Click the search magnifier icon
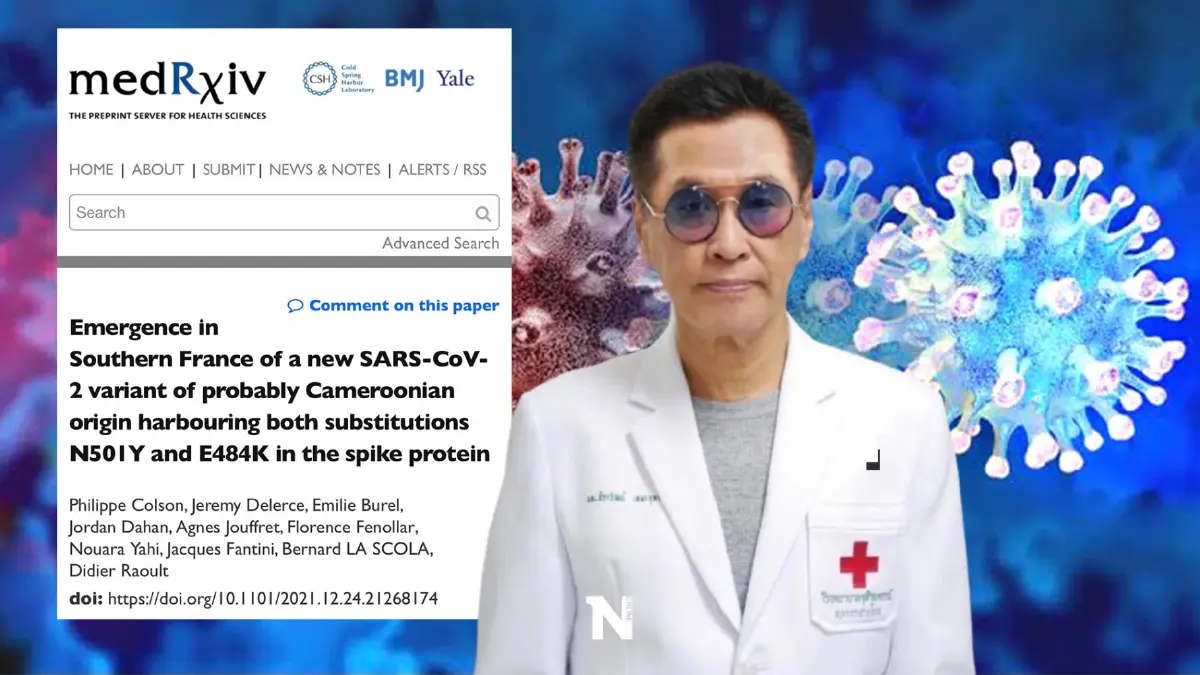This screenshot has height=675, width=1200. [x=483, y=213]
